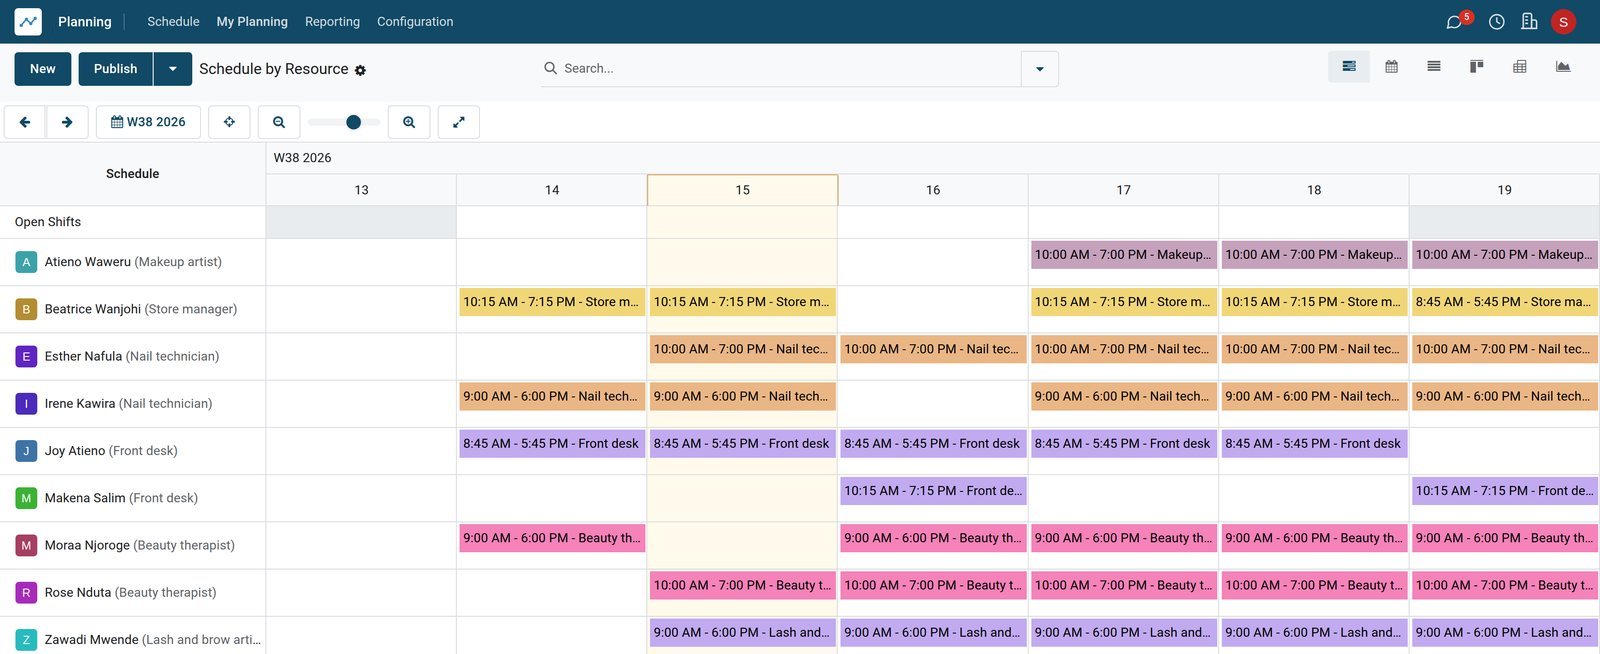This screenshot has height=654, width=1600.
Task: Open Makena Salim's shift on day 19
Action: [x=1504, y=491]
